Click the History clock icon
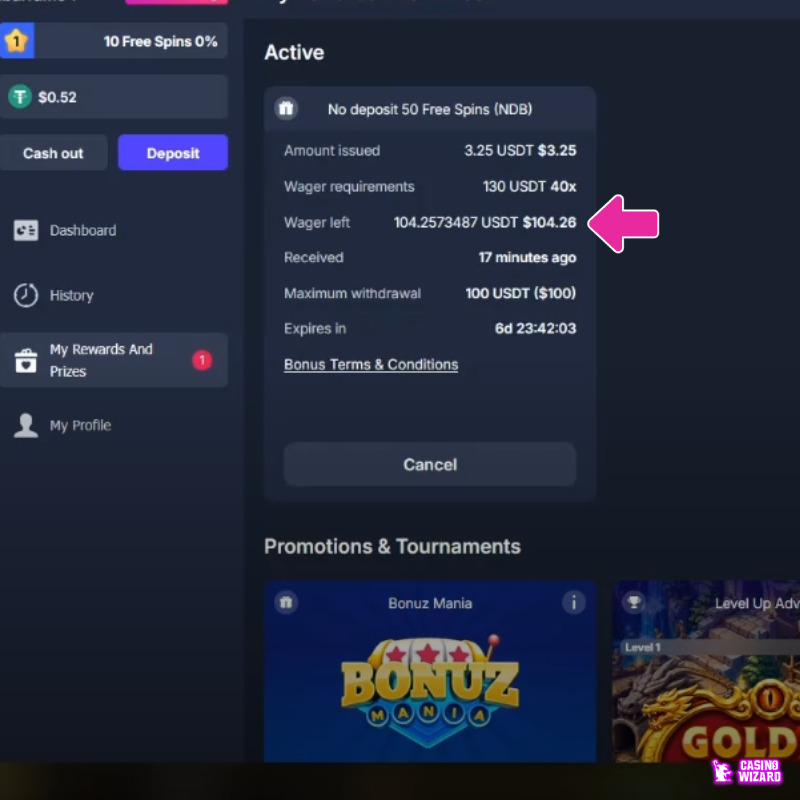This screenshot has height=800, width=800. click(x=26, y=295)
